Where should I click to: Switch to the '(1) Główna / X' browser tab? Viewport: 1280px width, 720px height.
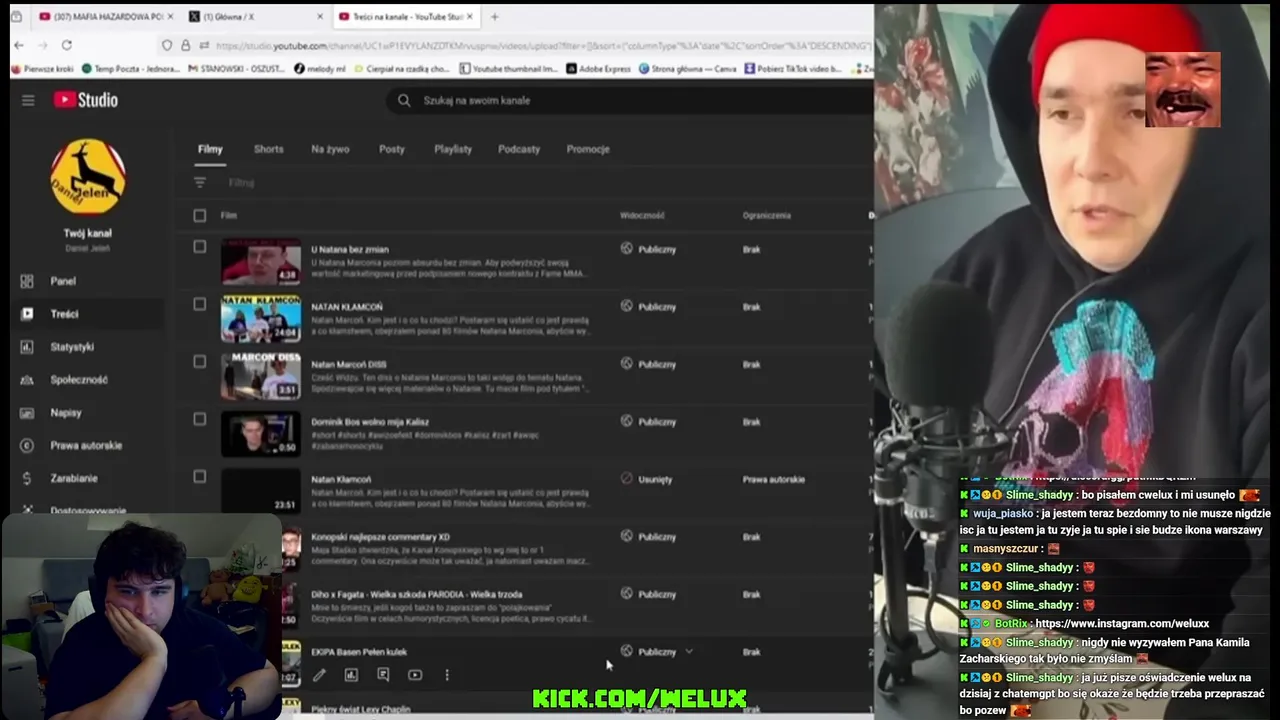[254, 17]
